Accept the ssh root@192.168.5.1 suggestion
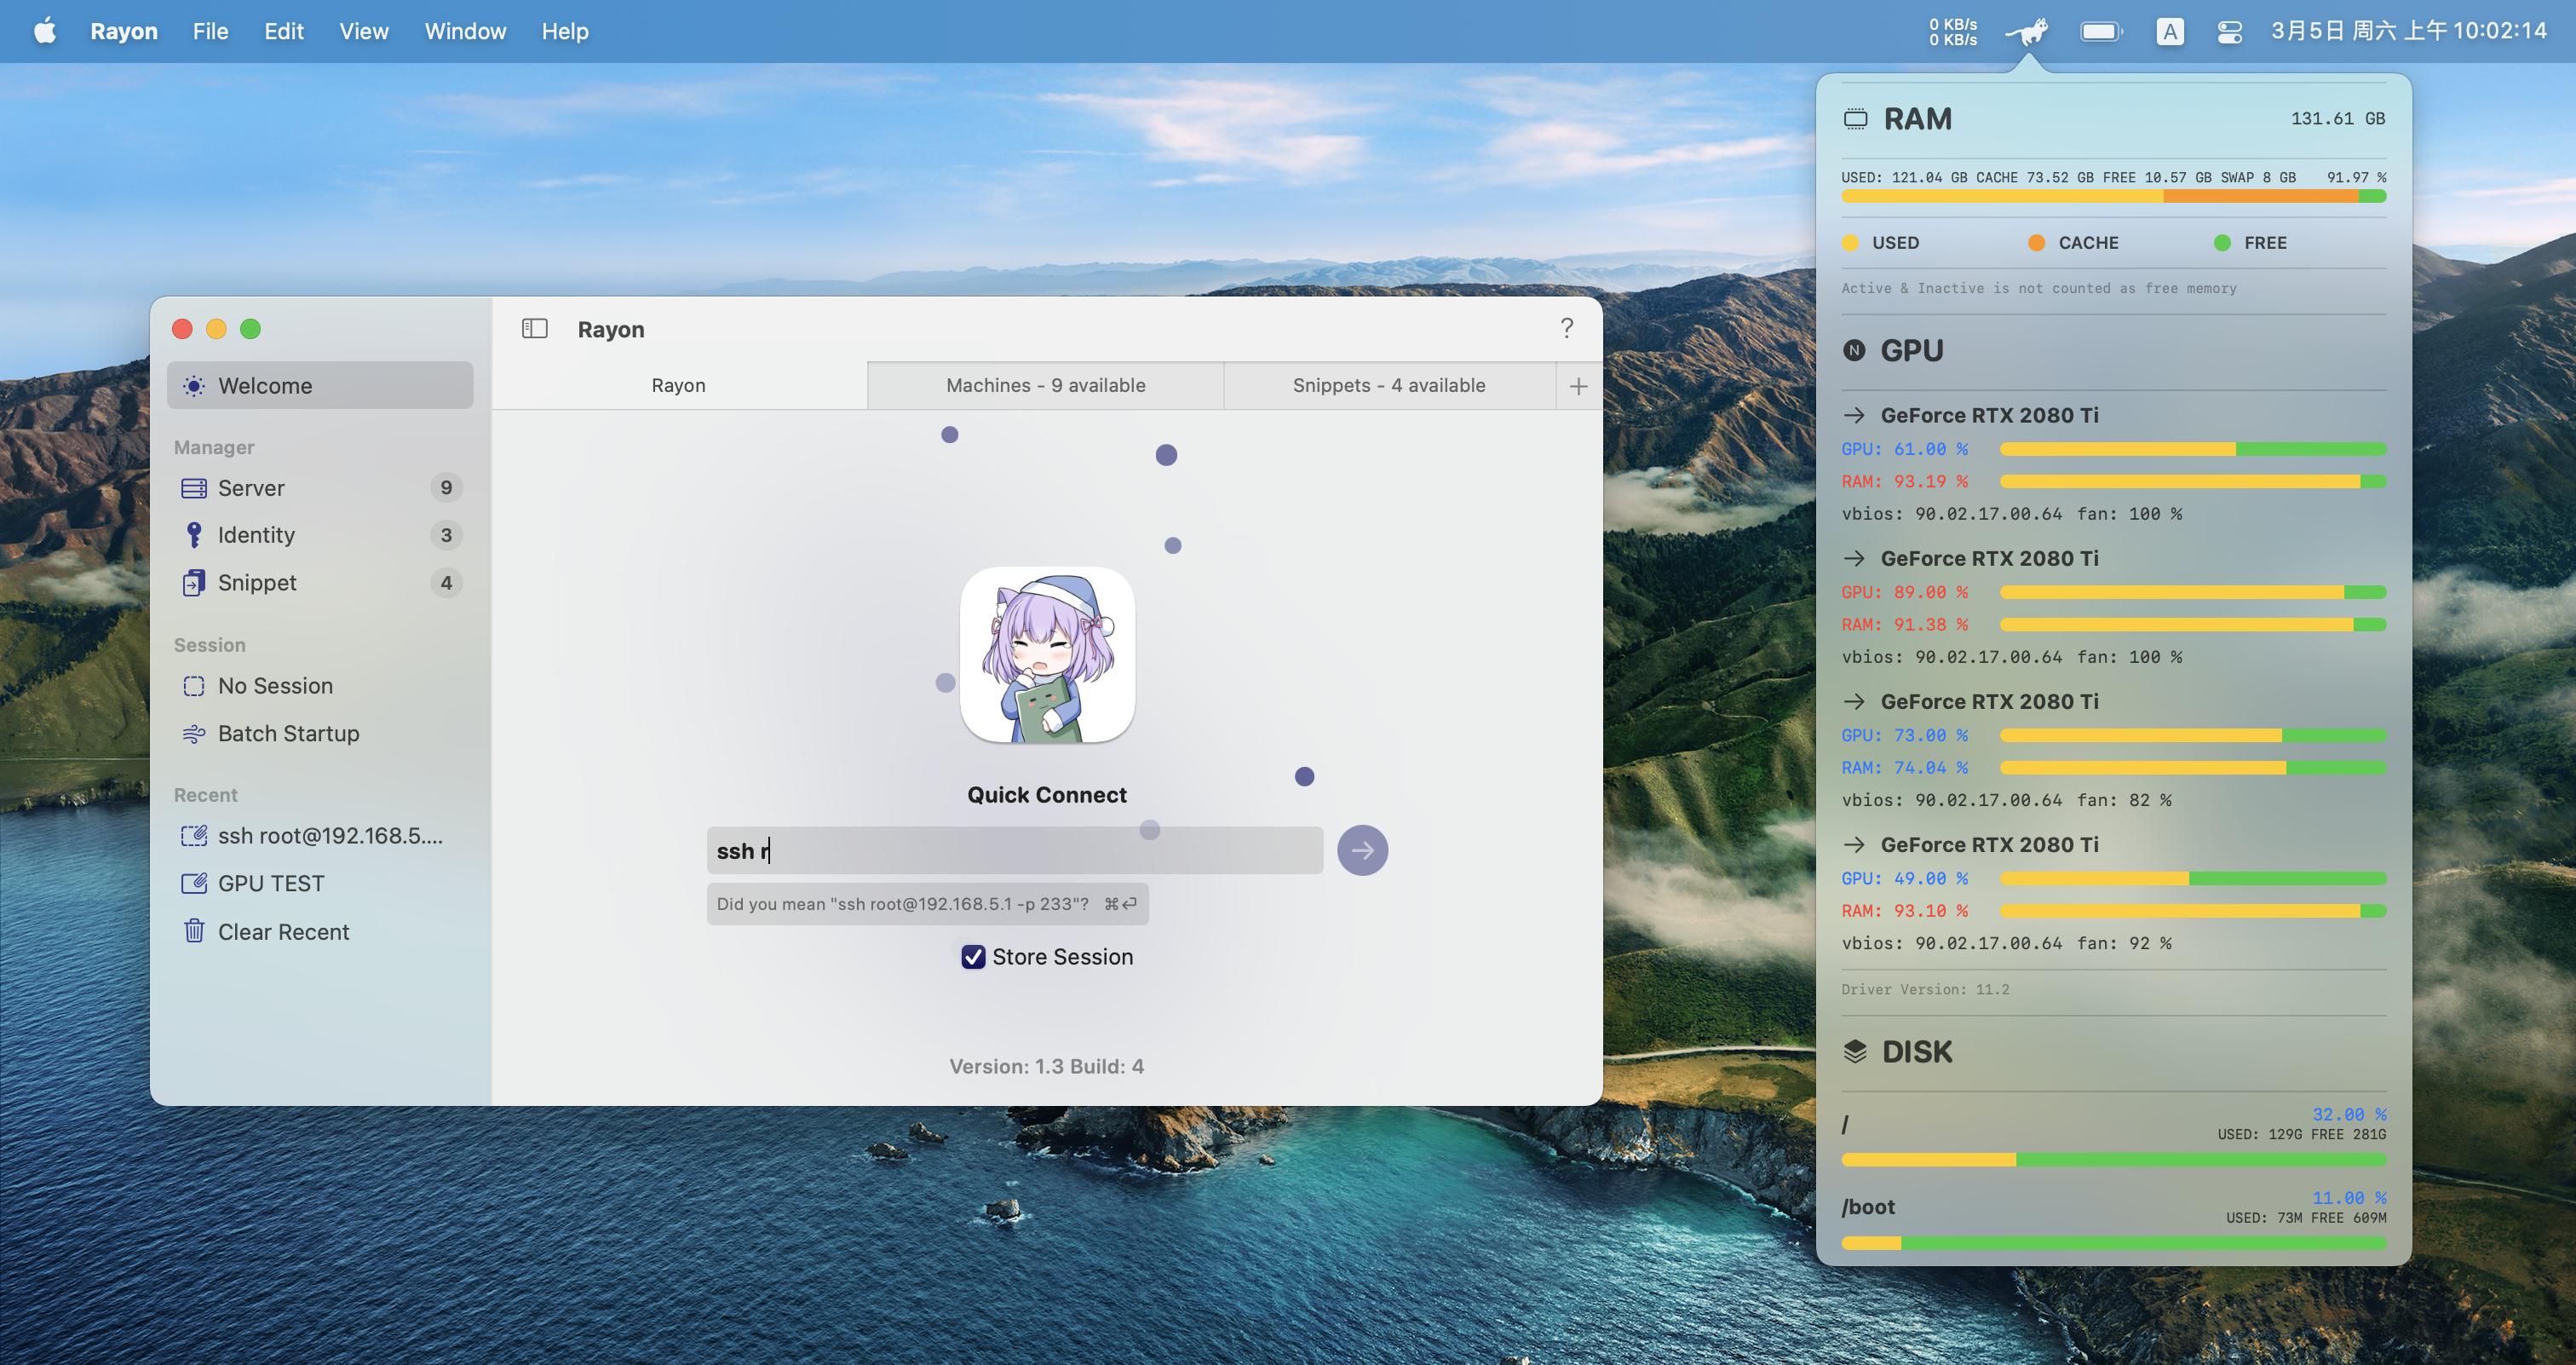 927,904
